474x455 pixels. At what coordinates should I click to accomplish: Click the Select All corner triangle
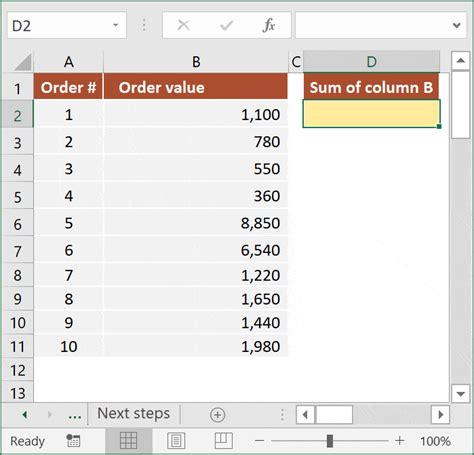[x=23, y=62]
